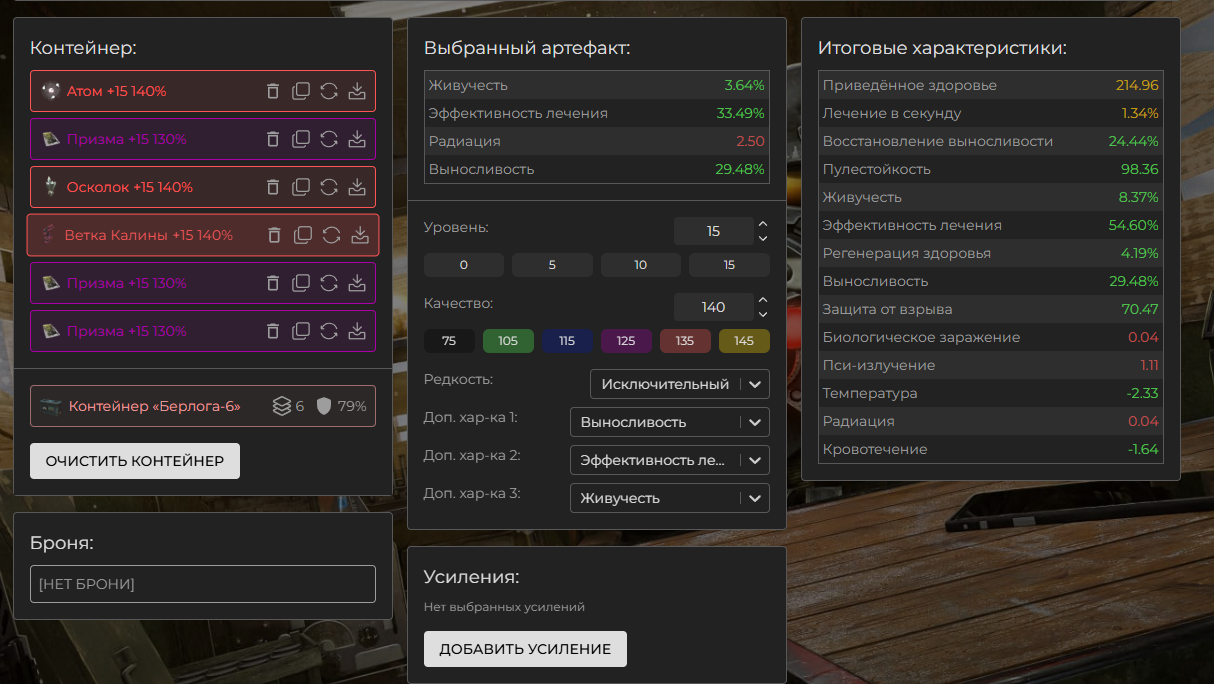Select the purple quality swatch 125
The height and width of the screenshot is (684, 1214).
[x=626, y=341]
